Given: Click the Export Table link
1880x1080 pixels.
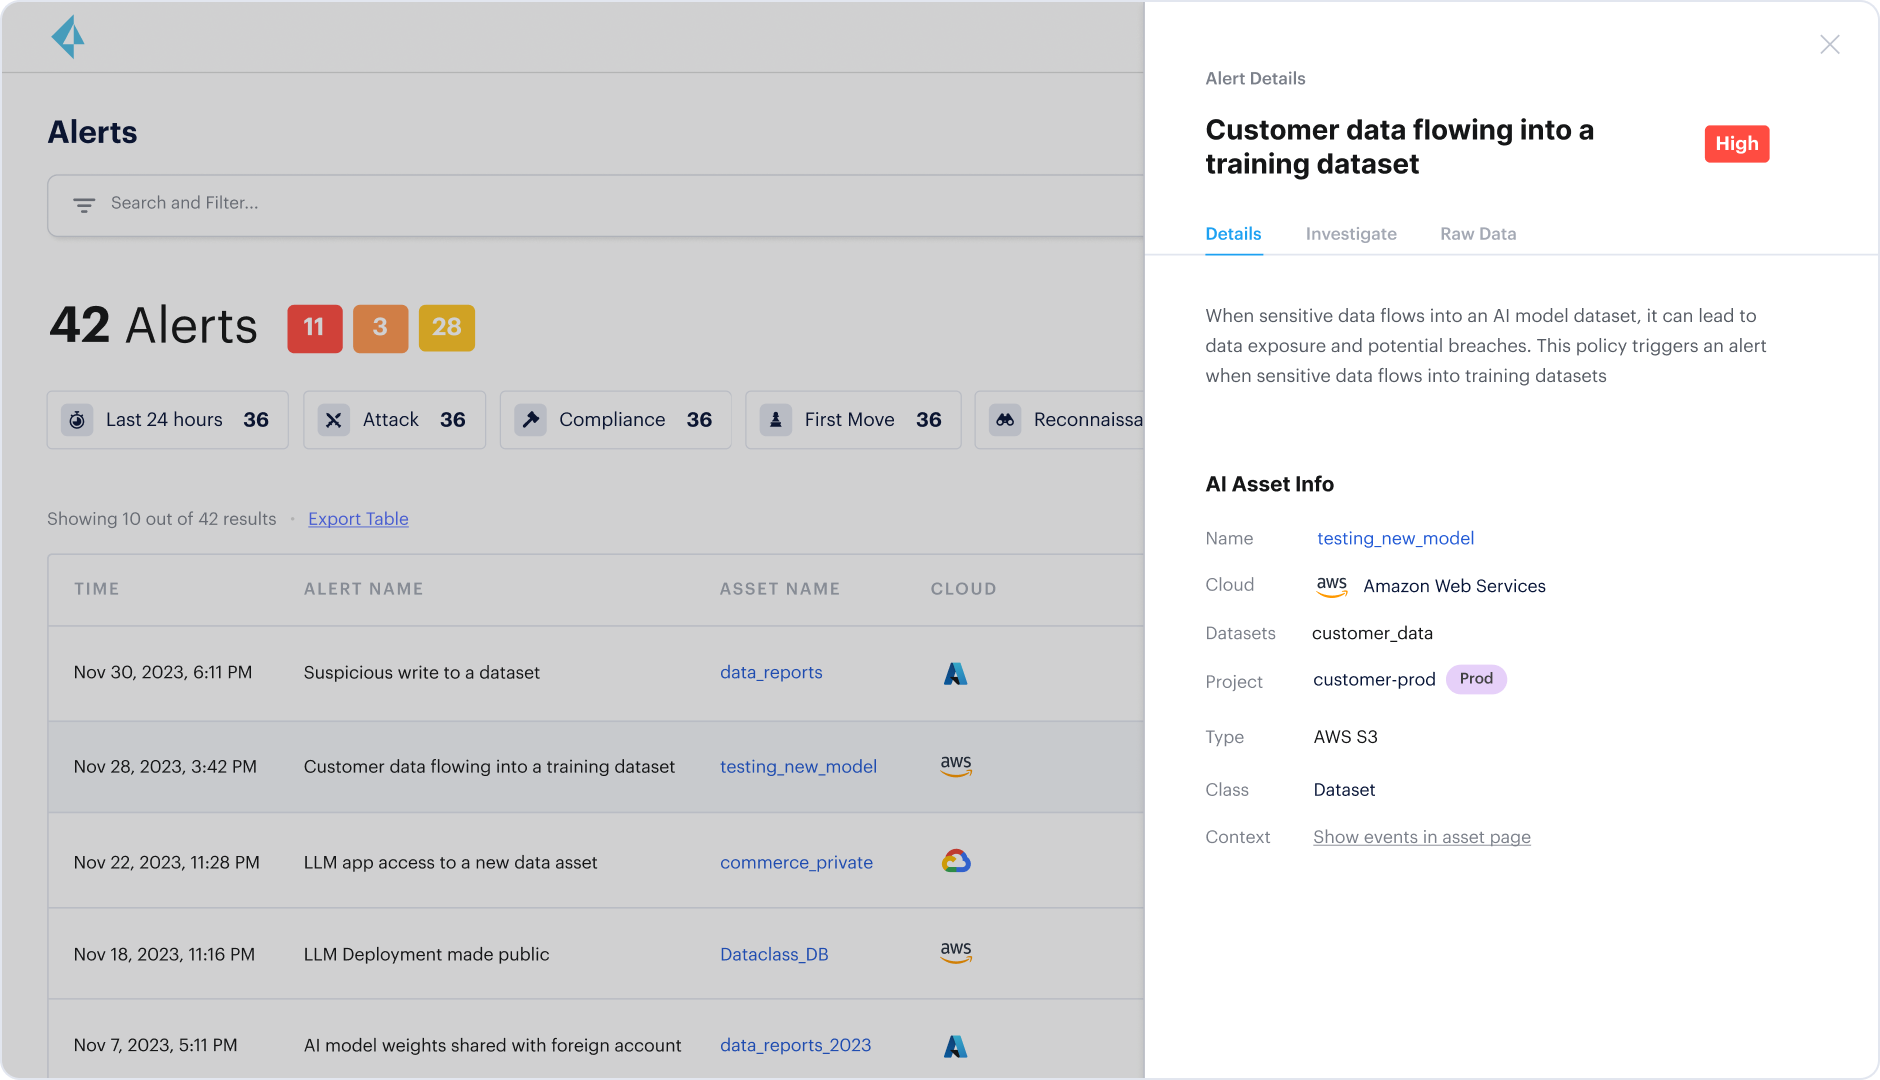Looking at the screenshot, I should click(358, 519).
